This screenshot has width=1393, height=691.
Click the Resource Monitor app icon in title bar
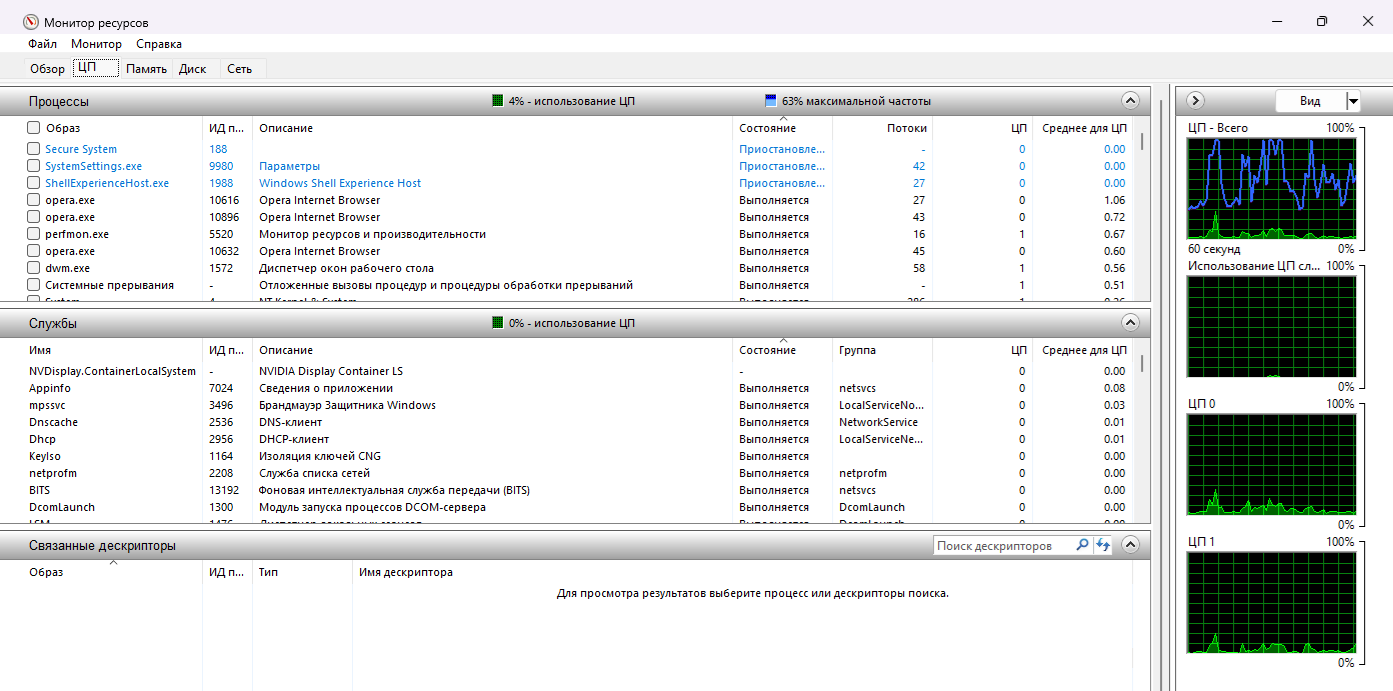pyautogui.click(x=32, y=22)
